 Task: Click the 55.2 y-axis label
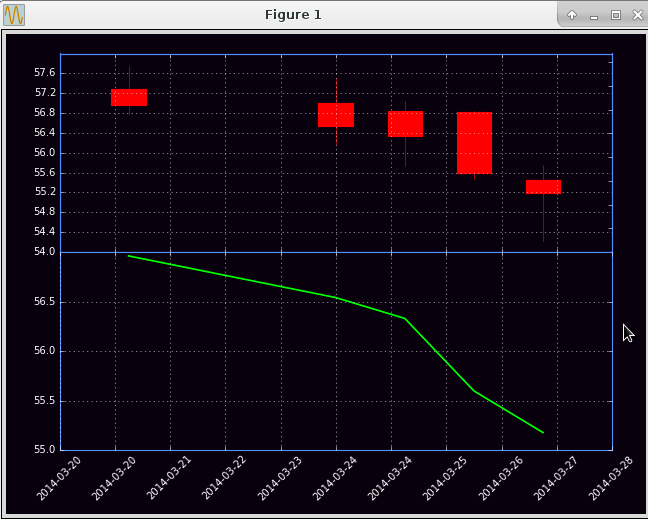click(x=45, y=192)
